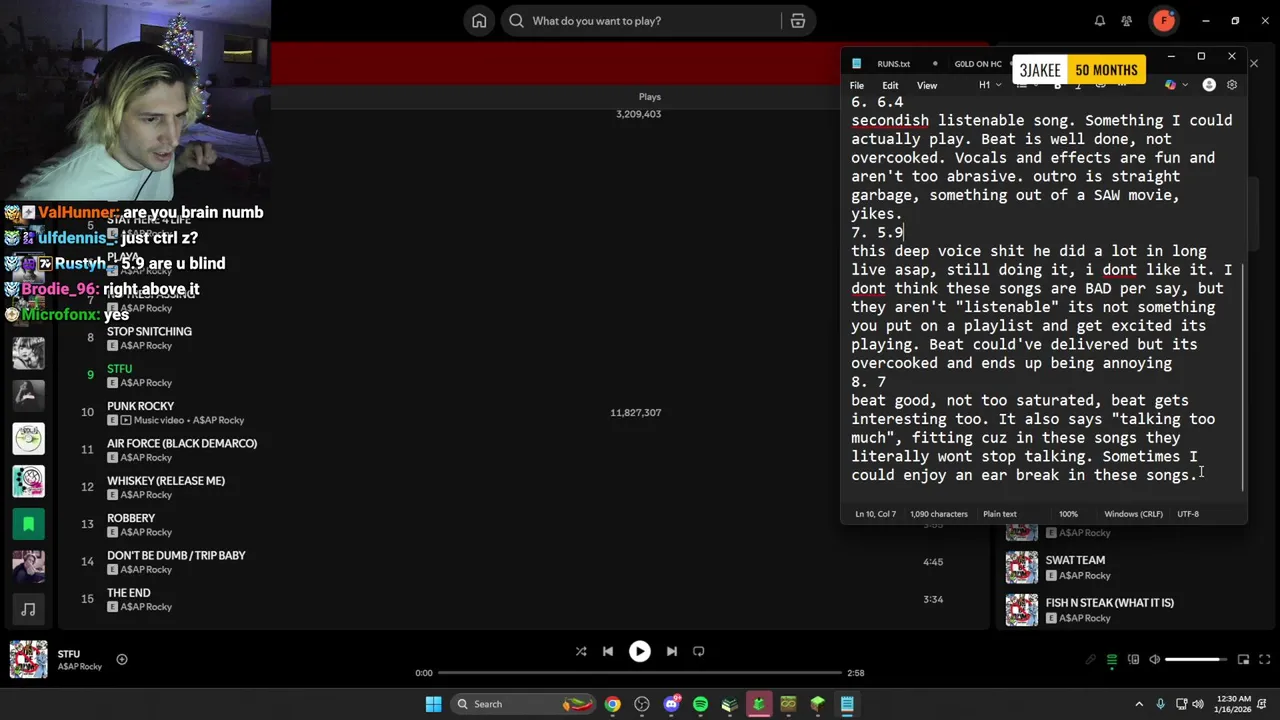Open the Notepad View menu
The width and height of the screenshot is (1280, 720).
(927, 86)
